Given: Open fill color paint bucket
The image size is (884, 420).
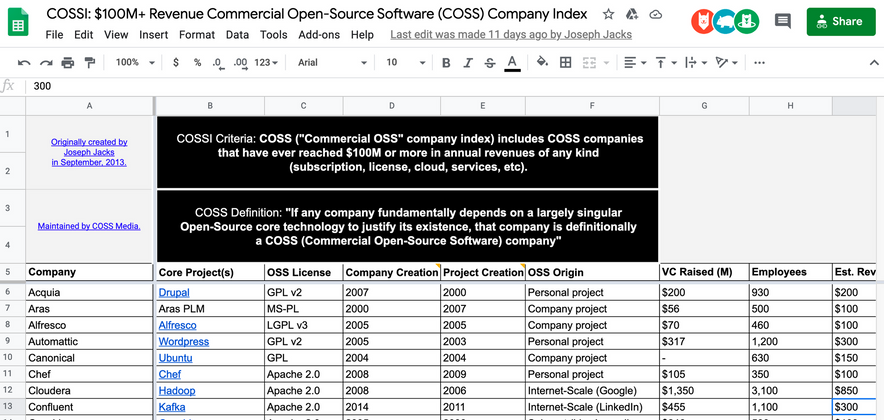Looking at the screenshot, I should 542,63.
